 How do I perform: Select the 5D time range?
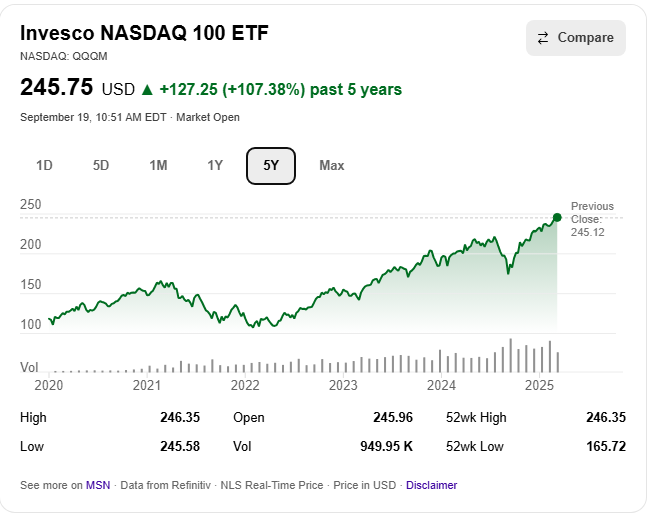point(101,165)
